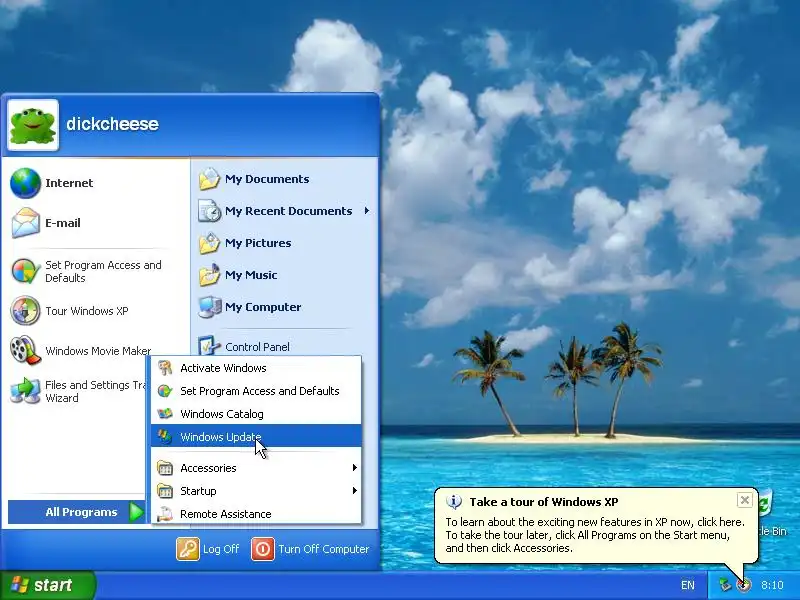Click the red Turn Off Computer icon
This screenshot has height=600, width=800.
263,549
